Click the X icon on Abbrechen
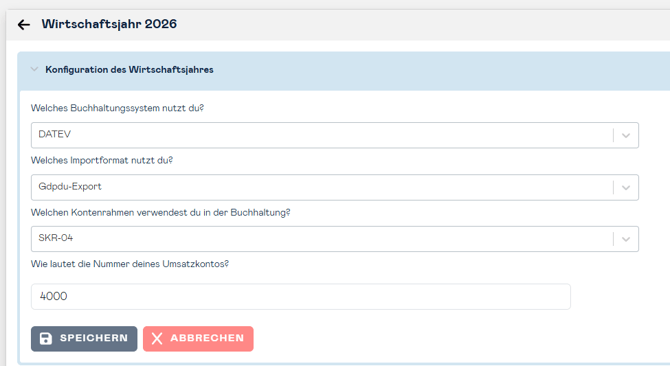 (x=157, y=339)
